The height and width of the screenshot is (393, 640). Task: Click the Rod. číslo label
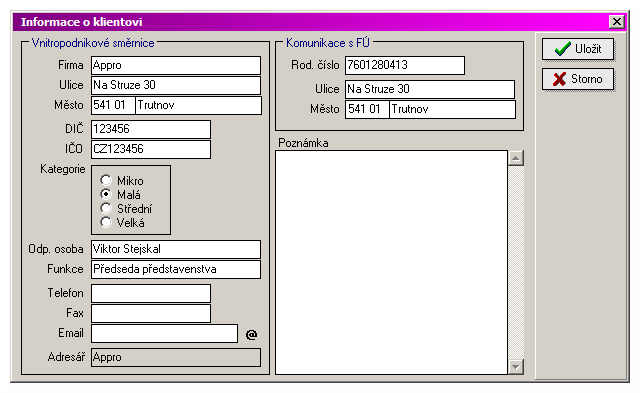coord(315,65)
